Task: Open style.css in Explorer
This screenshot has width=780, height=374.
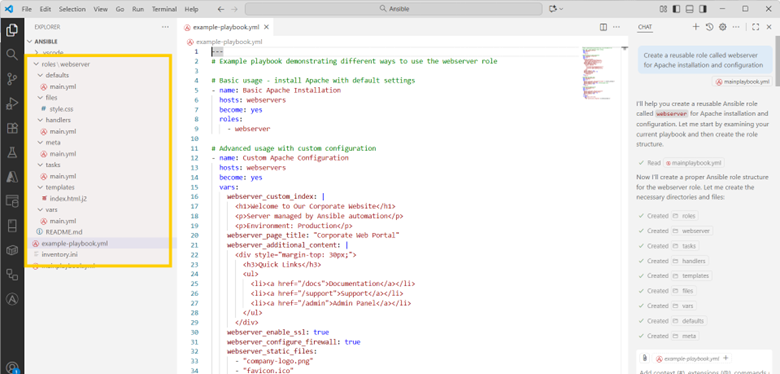Action: click(x=61, y=109)
